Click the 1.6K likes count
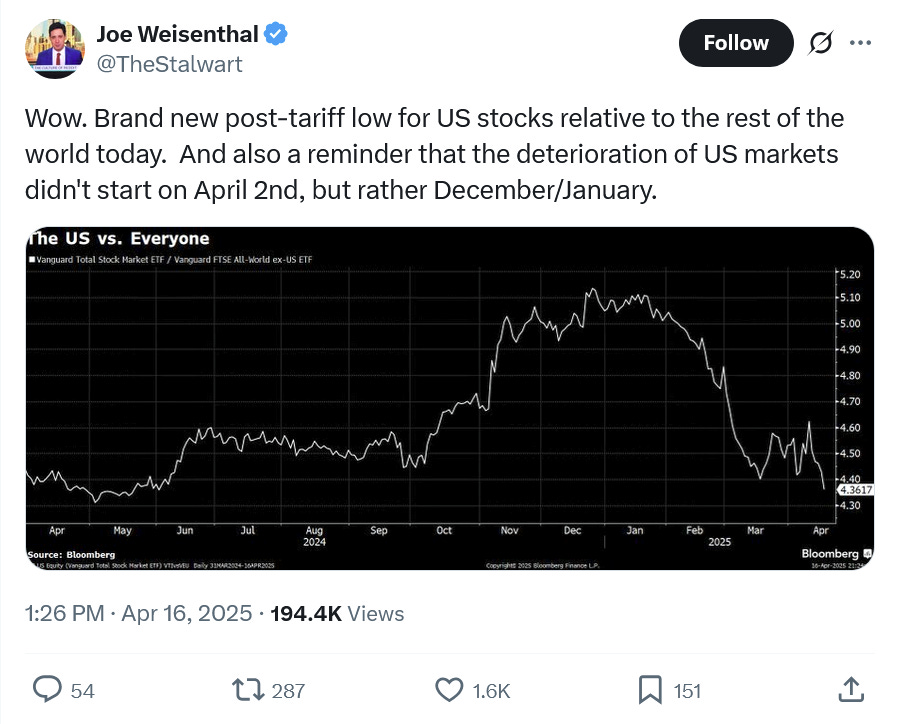 pos(491,691)
